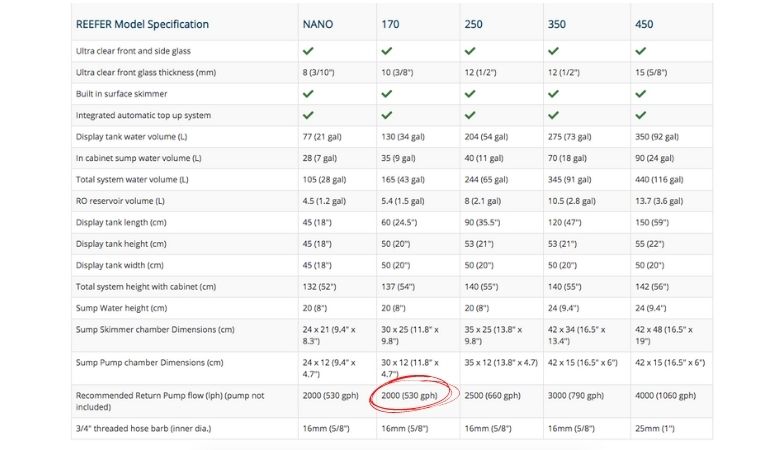Select the 450 column header
This screenshot has height=450, width=780.
(644, 24)
